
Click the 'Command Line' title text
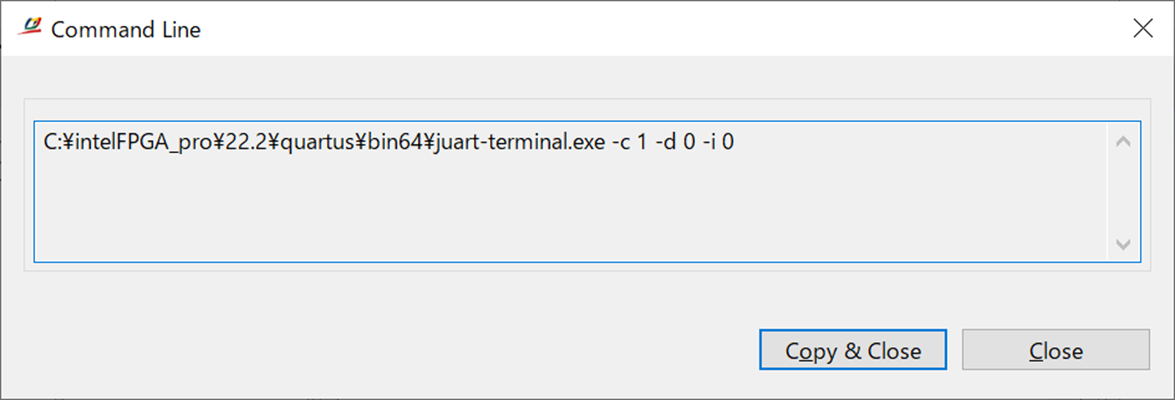point(126,30)
